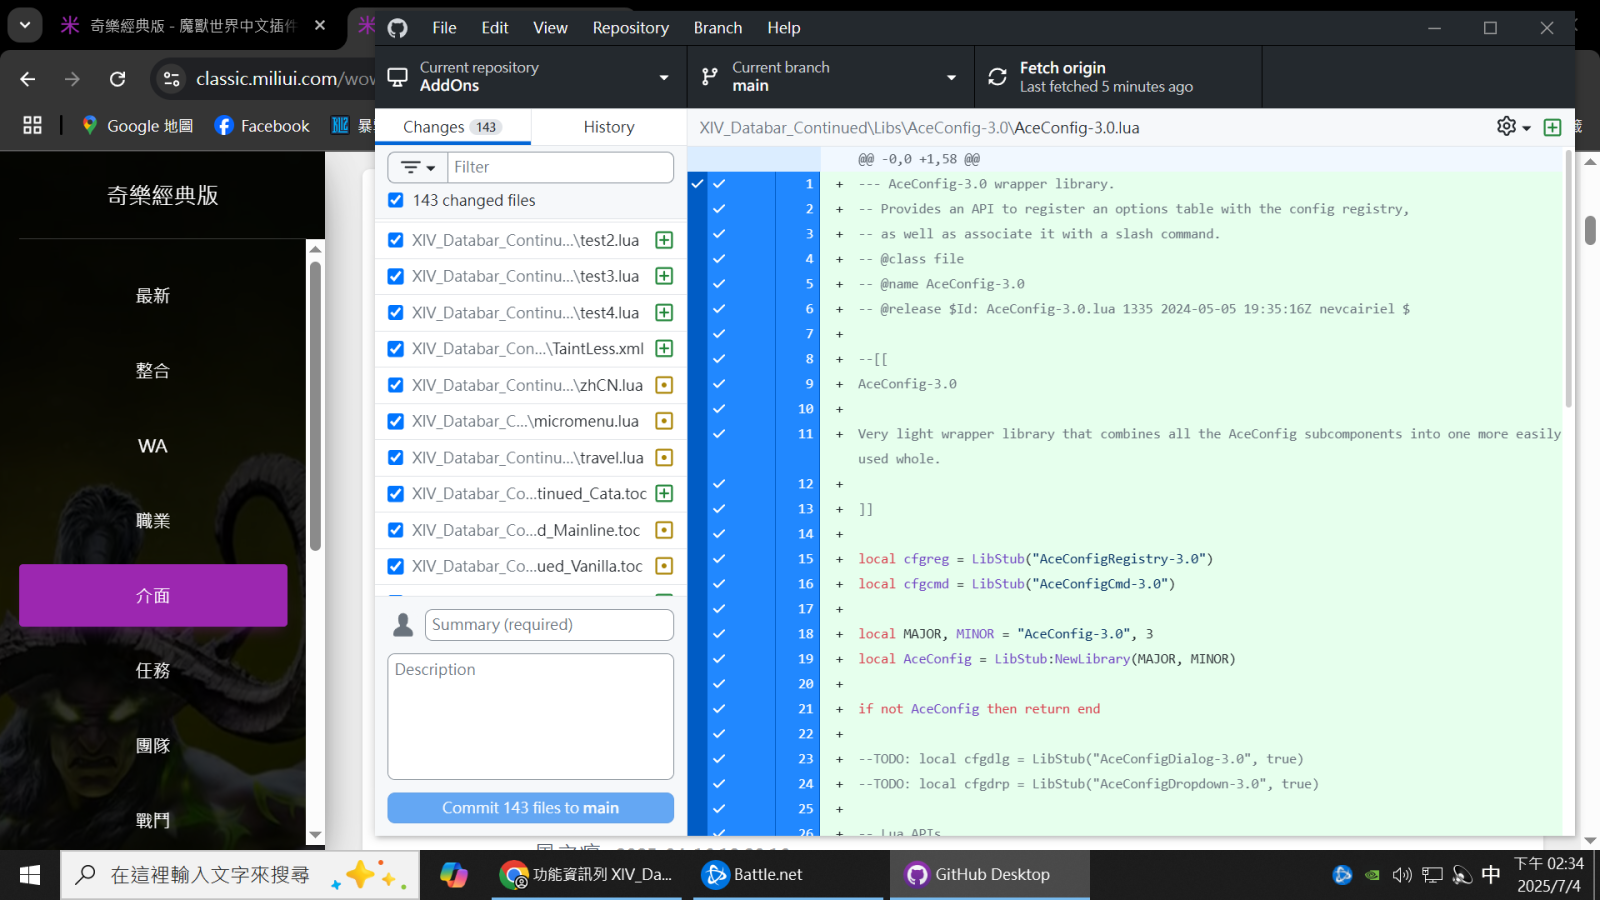Click the Summary input field
This screenshot has width=1600, height=900.
(x=549, y=625)
